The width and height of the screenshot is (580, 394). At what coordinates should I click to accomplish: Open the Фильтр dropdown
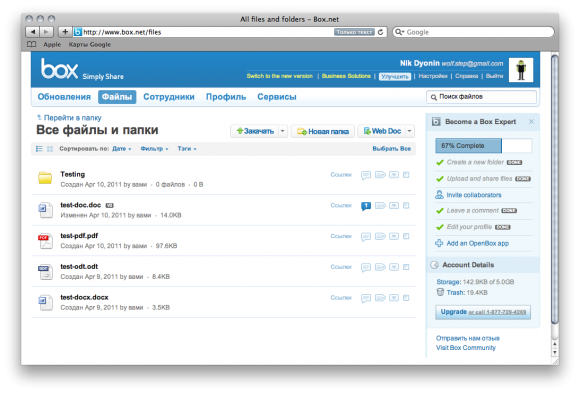tap(154, 149)
